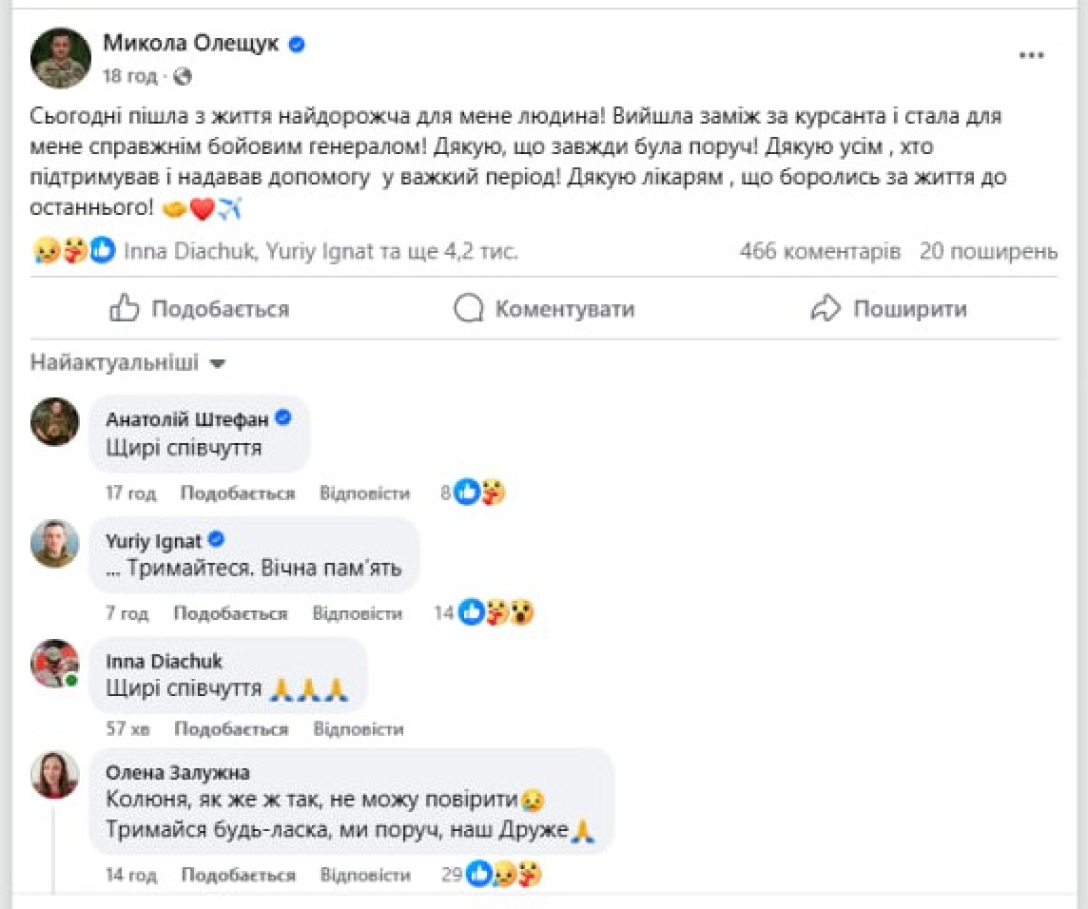The height and width of the screenshot is (909, 1088).
Task: Click Відповісти under Анатолій Штефан's comment
Action: (364, 493)
